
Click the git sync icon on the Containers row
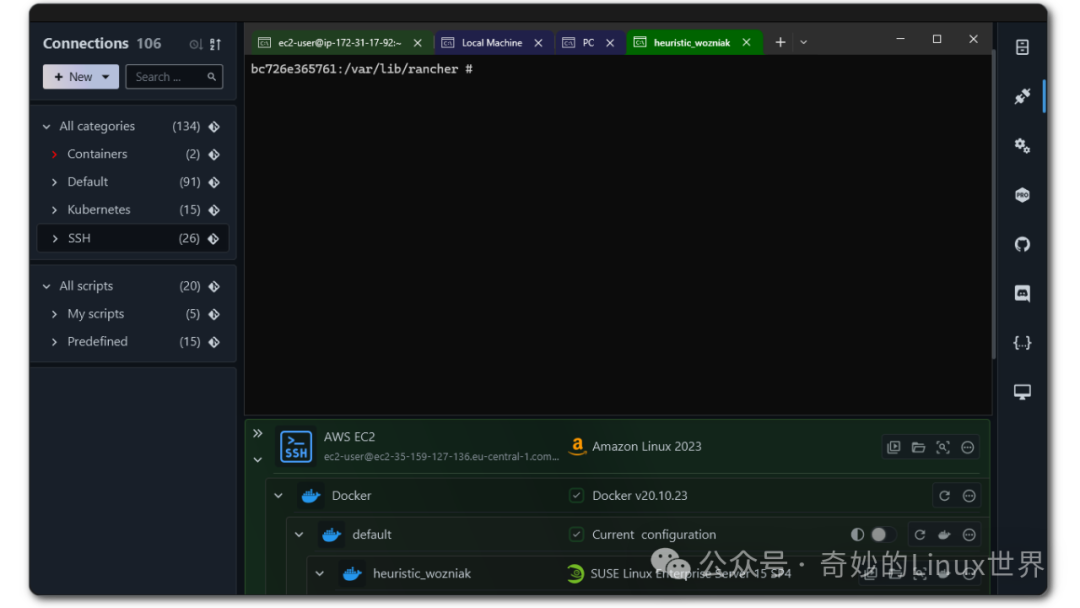point(214,154)
